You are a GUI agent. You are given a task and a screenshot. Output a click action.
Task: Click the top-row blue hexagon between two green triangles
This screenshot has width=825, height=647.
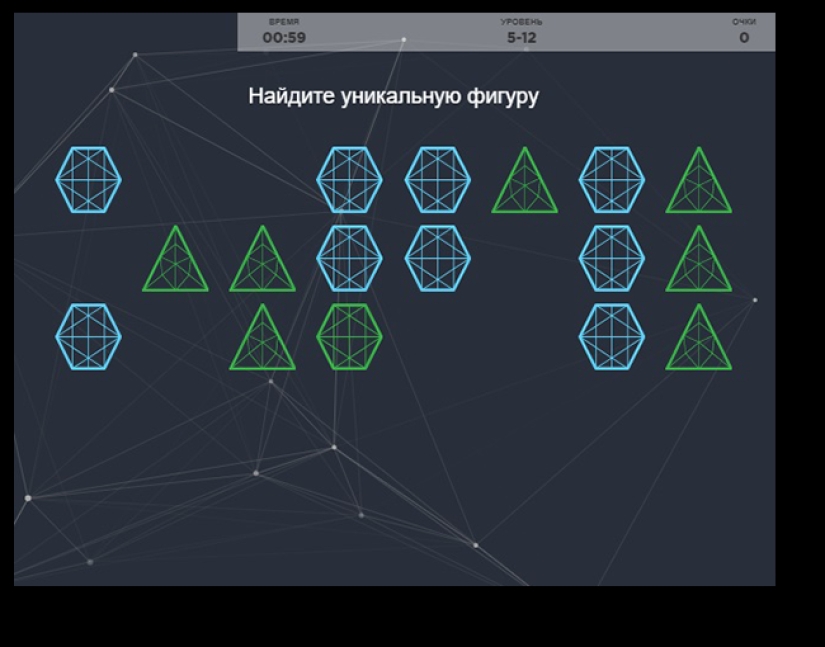coord(611,180)
